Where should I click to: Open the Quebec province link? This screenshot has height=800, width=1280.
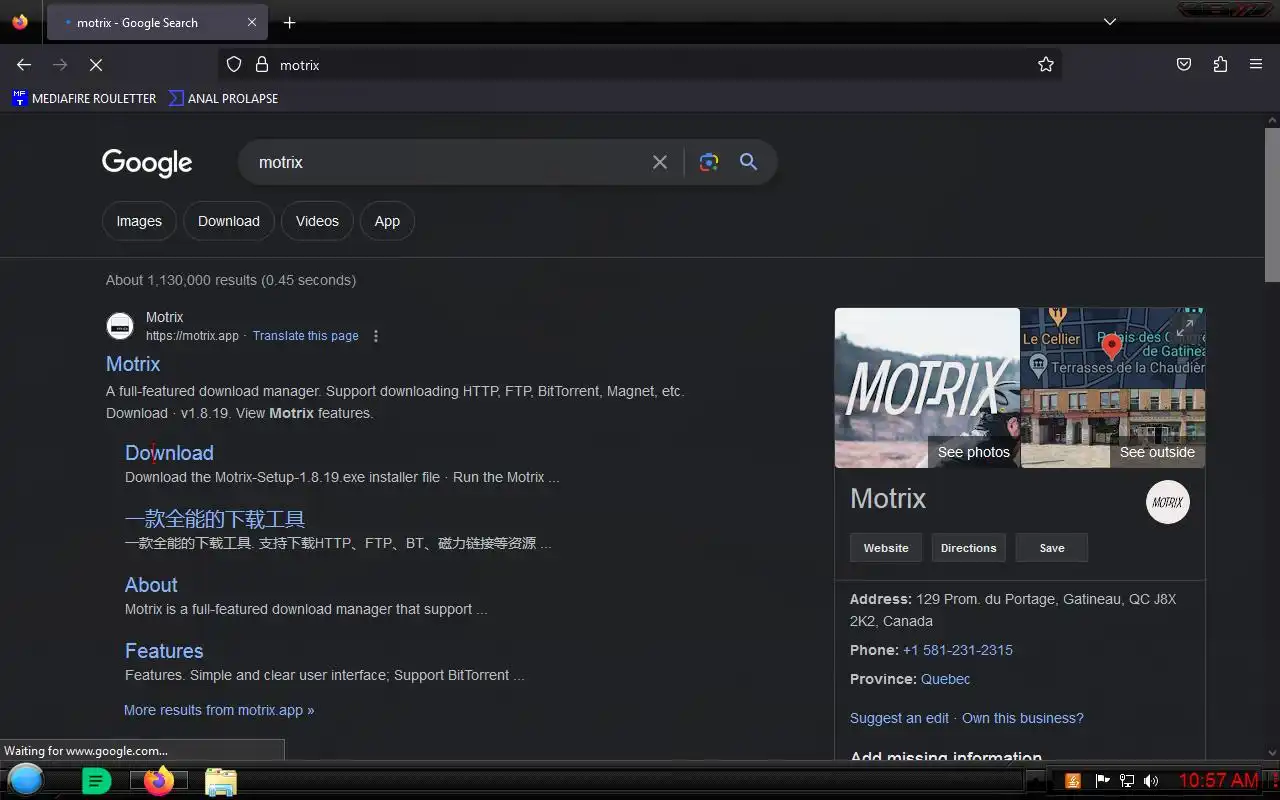(945, 679)
